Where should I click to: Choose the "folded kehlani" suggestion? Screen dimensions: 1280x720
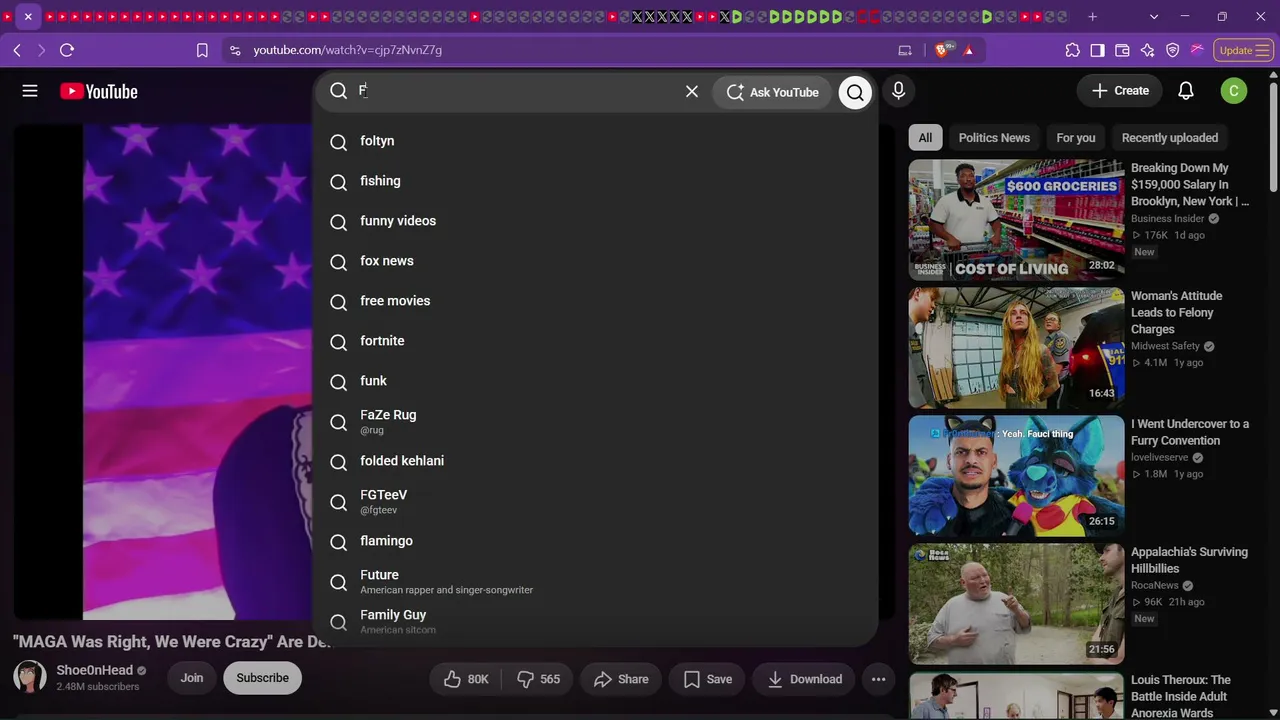[x=595, y=461]
